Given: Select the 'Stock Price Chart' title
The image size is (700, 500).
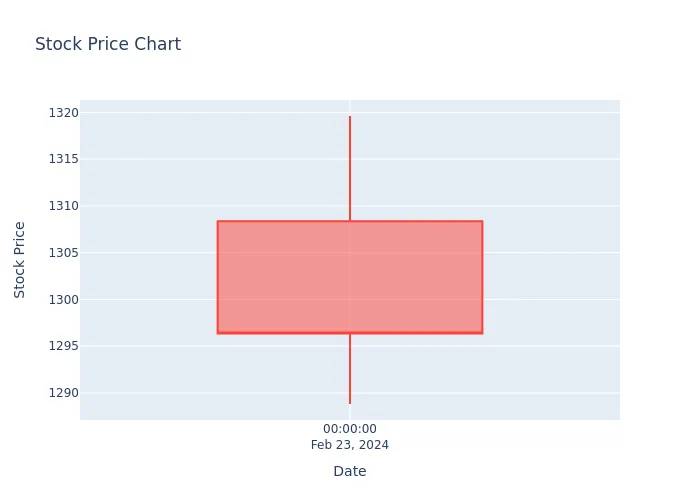Looking at the screenshot, I should 108,44.
